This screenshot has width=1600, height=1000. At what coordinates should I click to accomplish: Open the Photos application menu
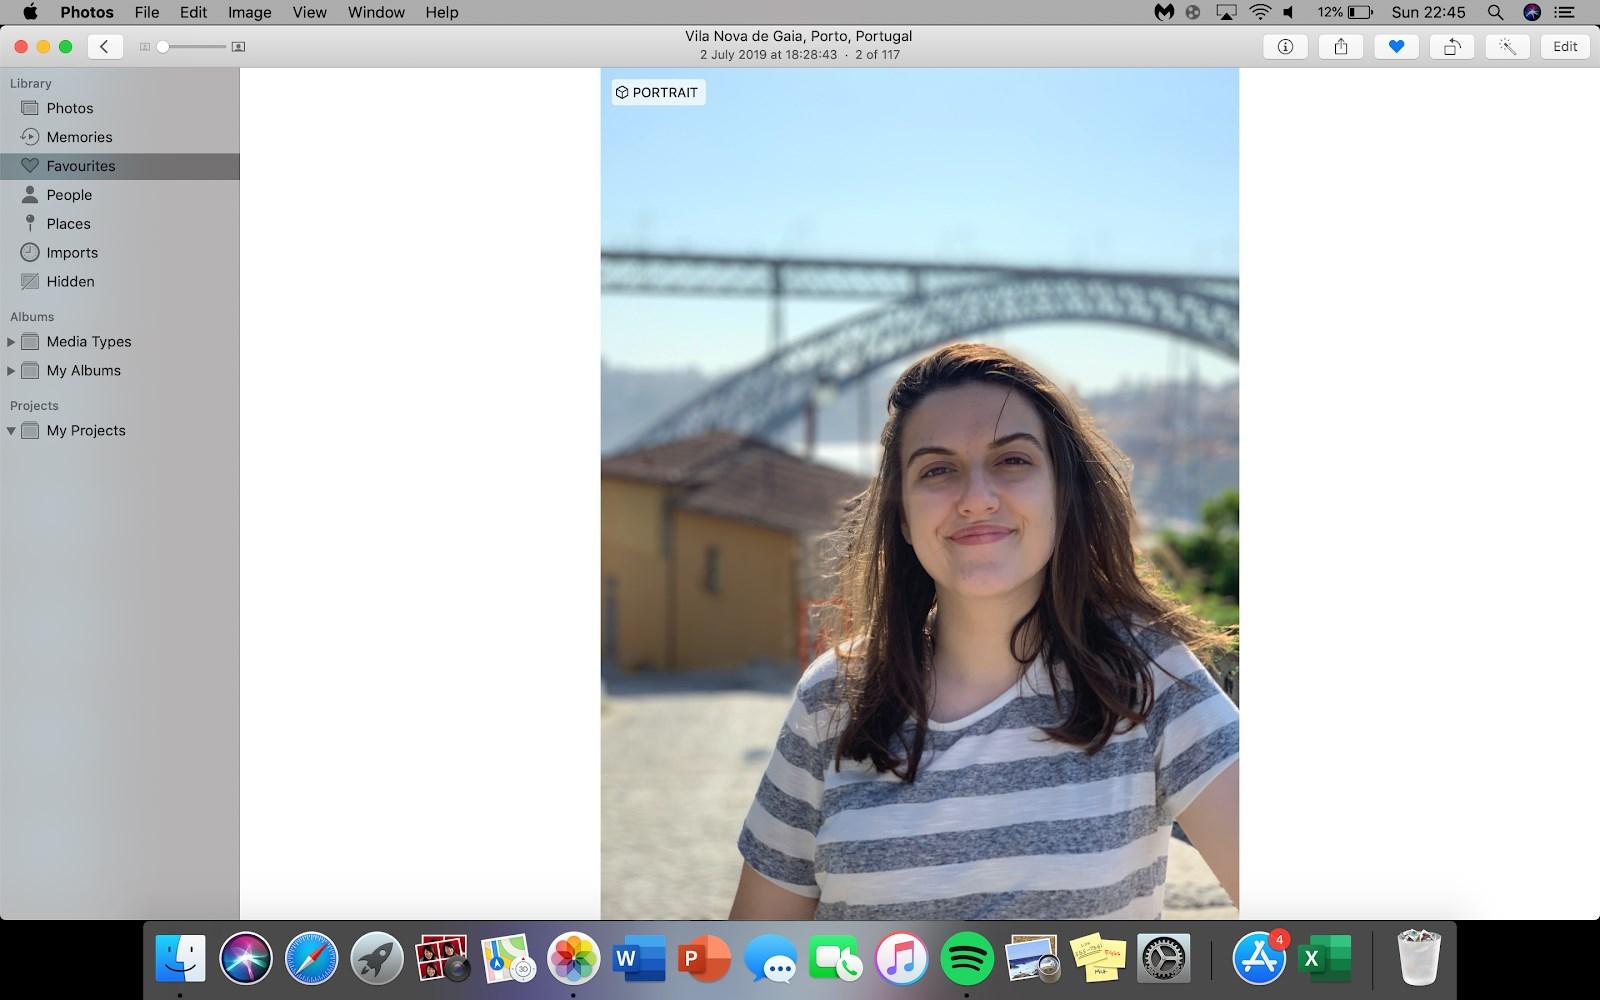(x=87, y=12)
